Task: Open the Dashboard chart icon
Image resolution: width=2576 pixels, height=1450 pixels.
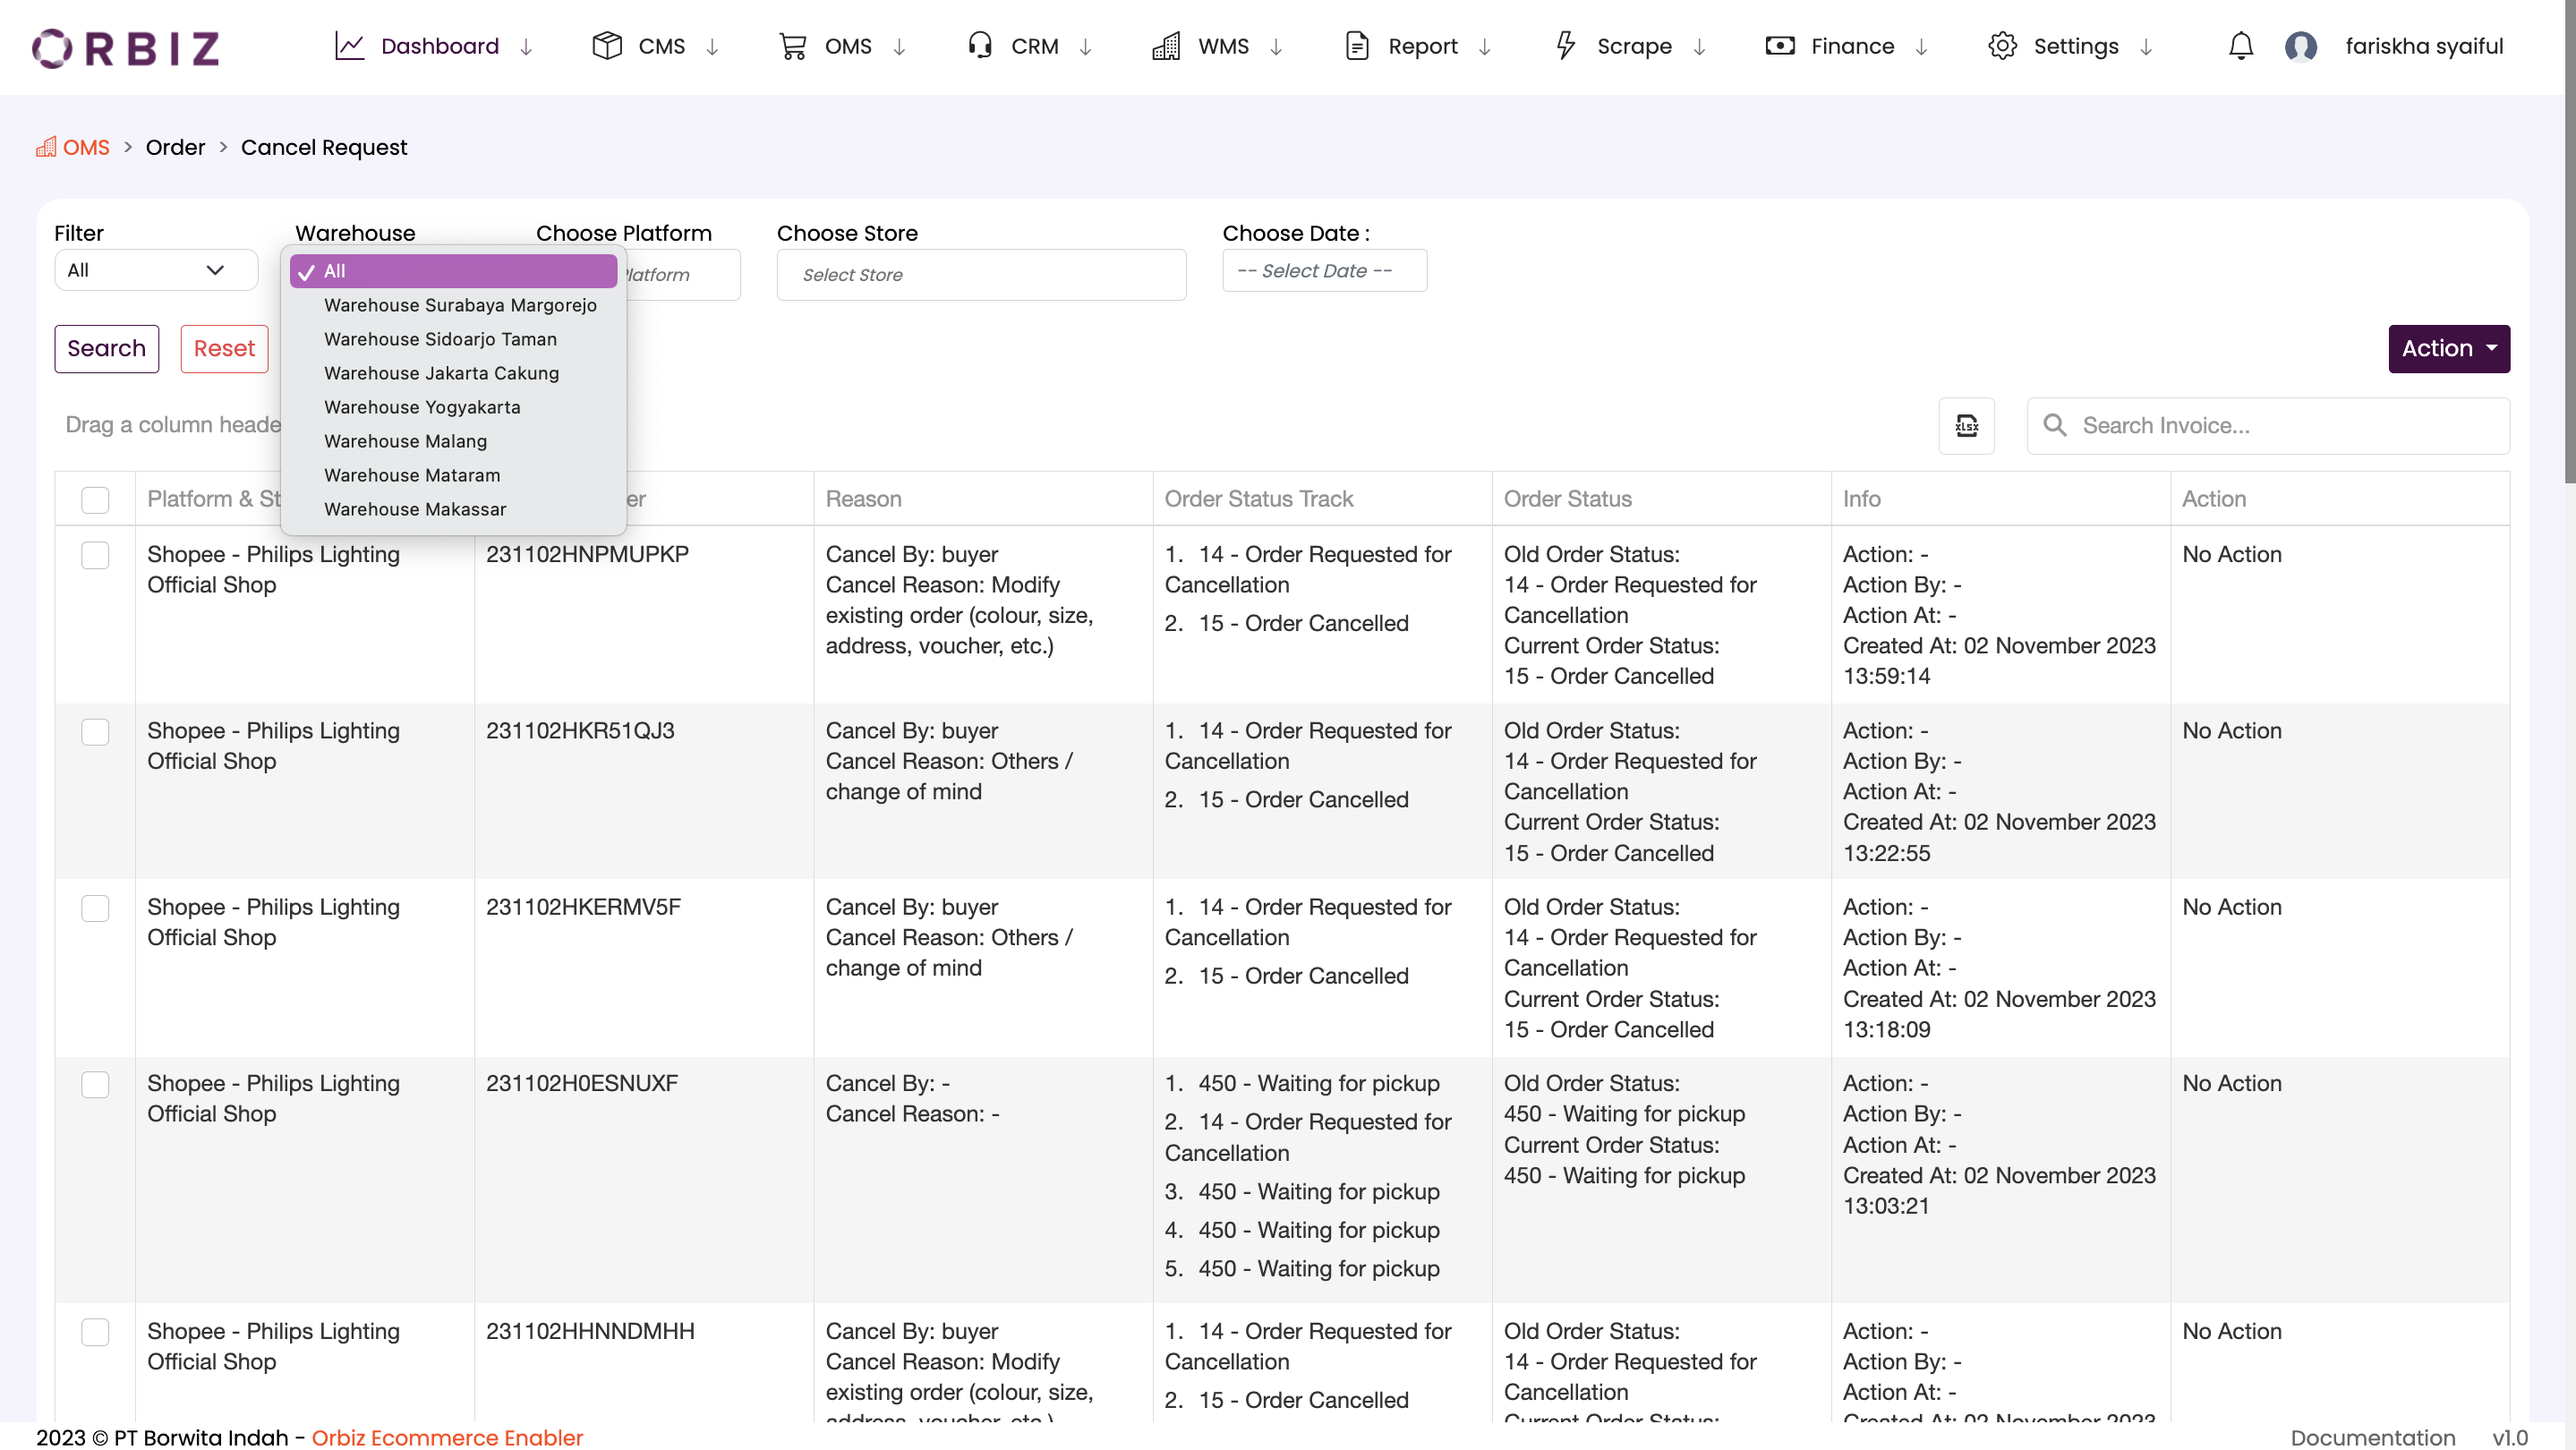Action: tap(349, 46)
